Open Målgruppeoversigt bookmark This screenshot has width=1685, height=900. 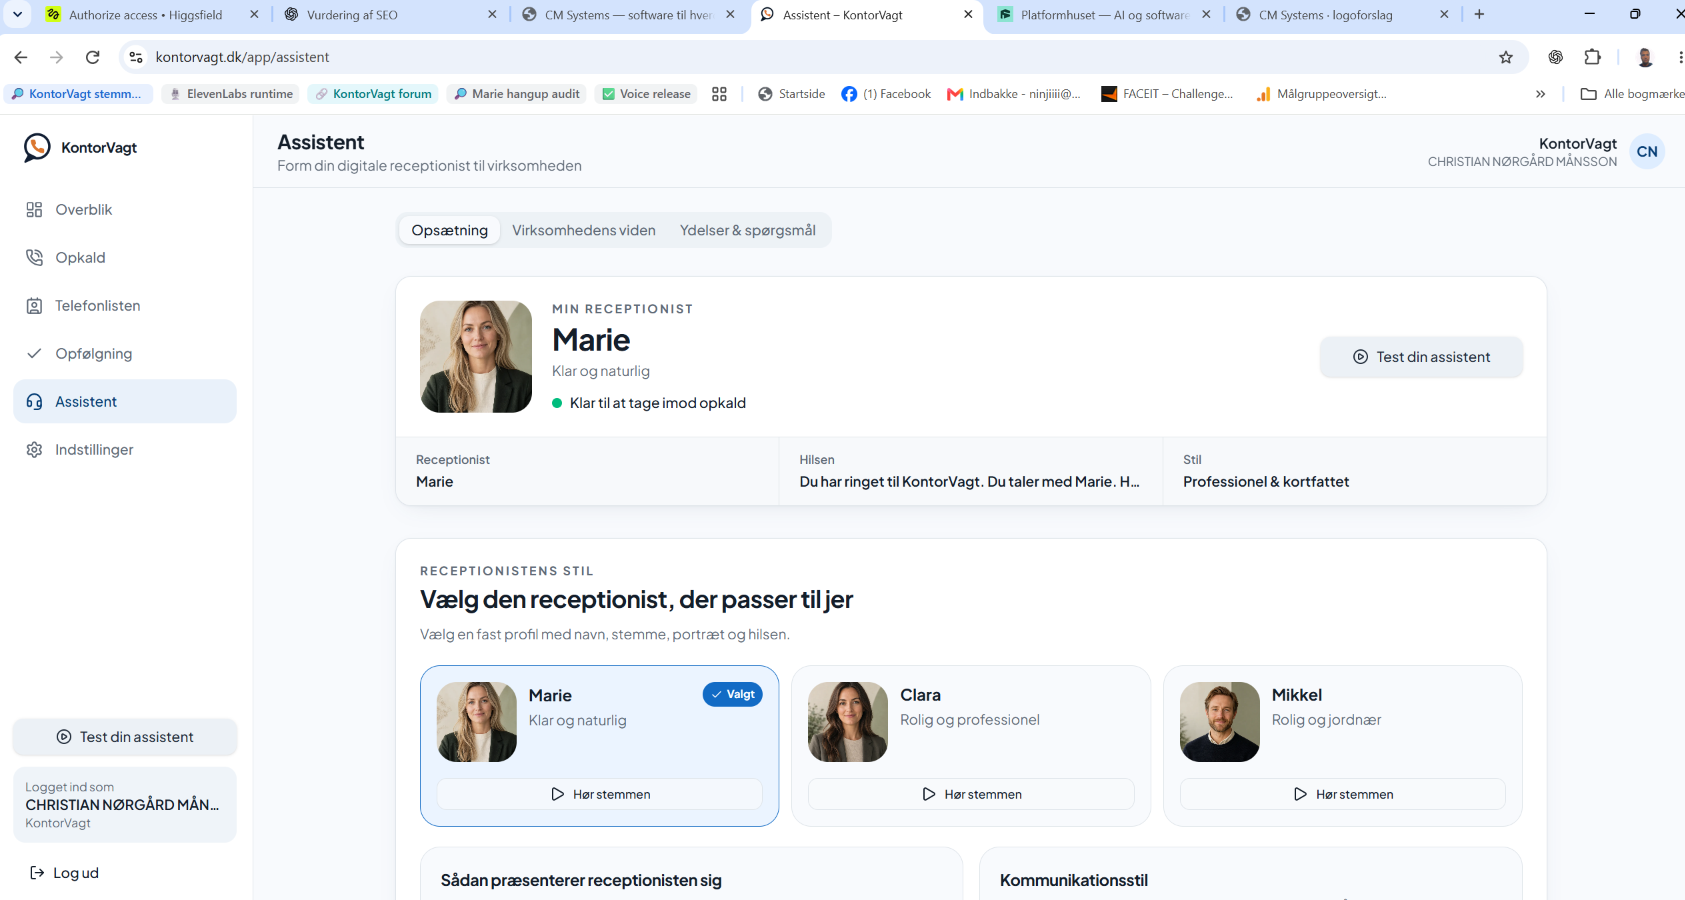pyautogui.click(x=1321, y=94)
